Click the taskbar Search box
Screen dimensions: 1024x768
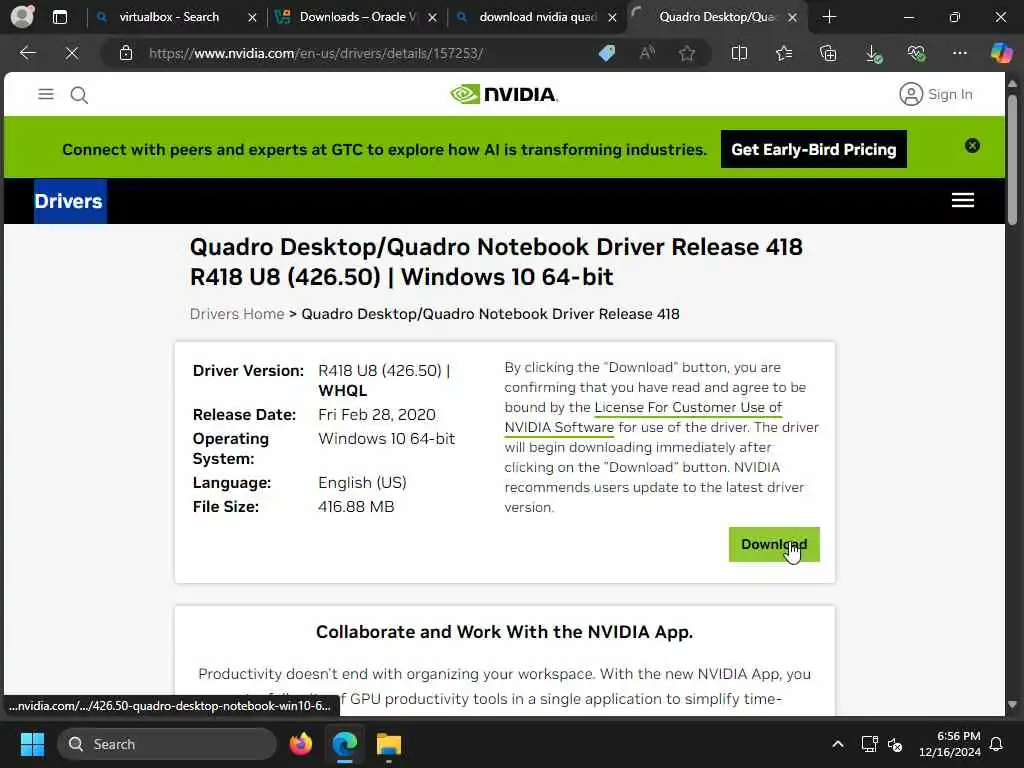coord(167,744)
